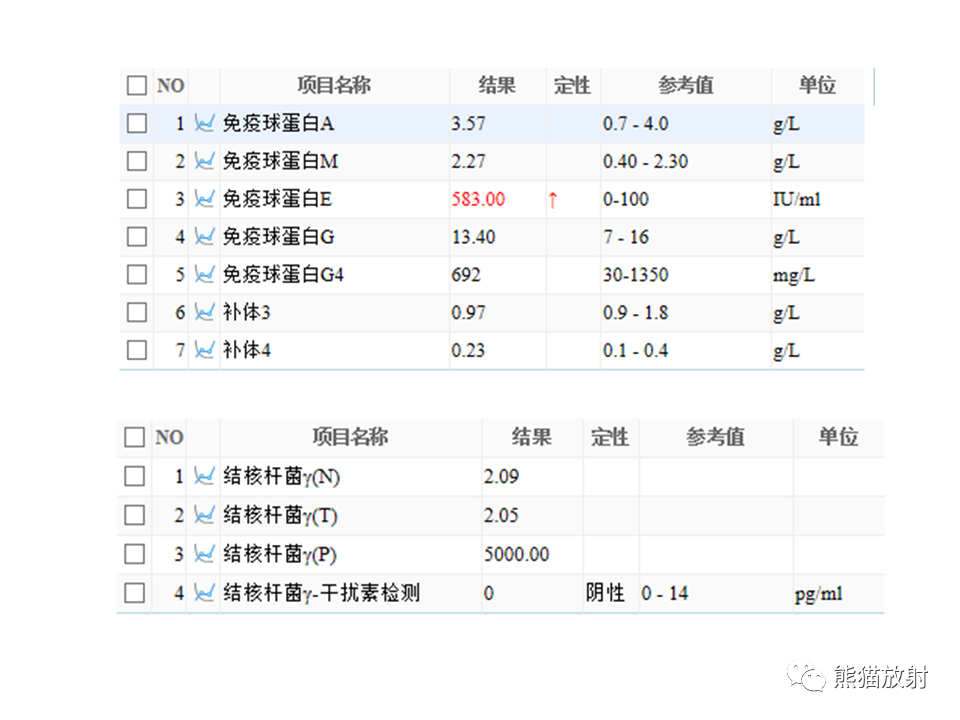This screenshot has width=960, height=720.
Task: Open trend chart icon for 免疫球蛋白G row 4
Action: click(x=204, y=237)
